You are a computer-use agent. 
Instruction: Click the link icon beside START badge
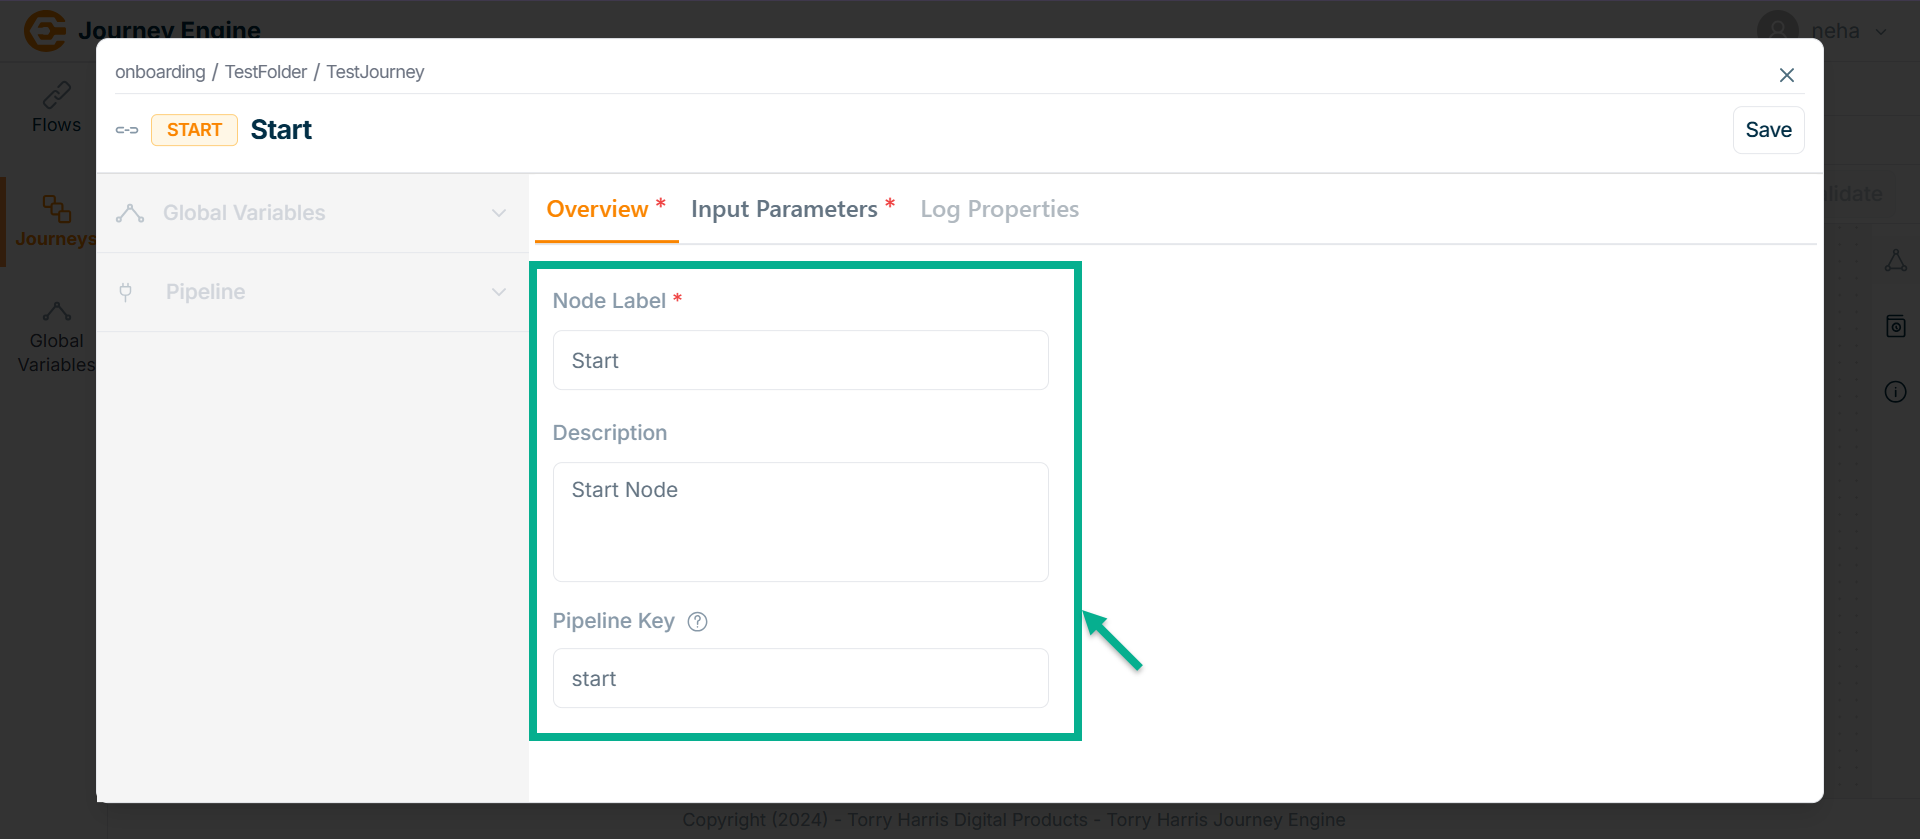[127, 130]
